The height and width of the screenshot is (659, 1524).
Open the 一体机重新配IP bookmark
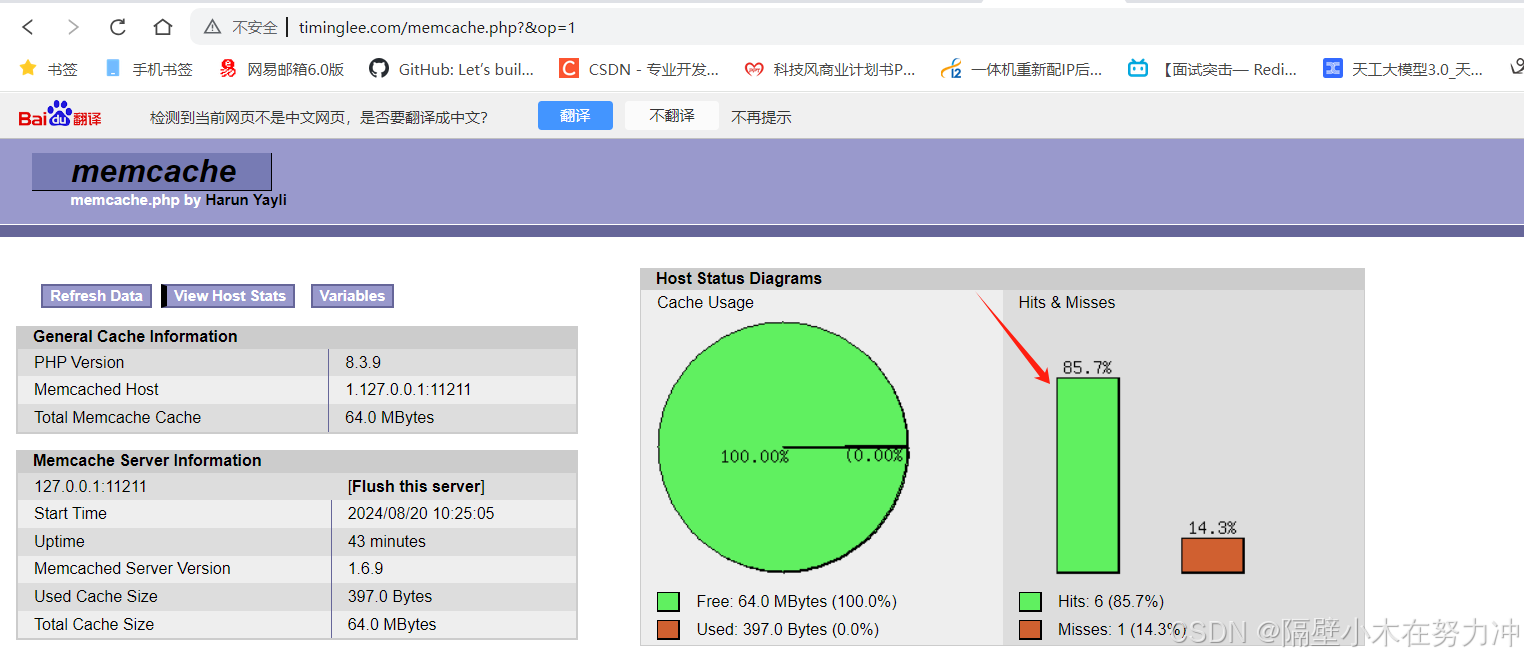1022,69
